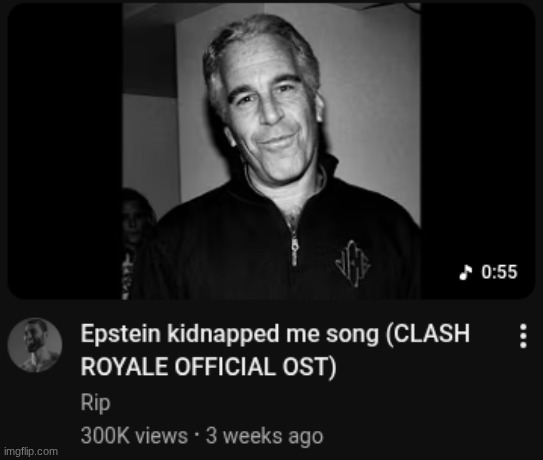
Task: Click the dot separator between views and date
Action: click(x=197, y=435)
